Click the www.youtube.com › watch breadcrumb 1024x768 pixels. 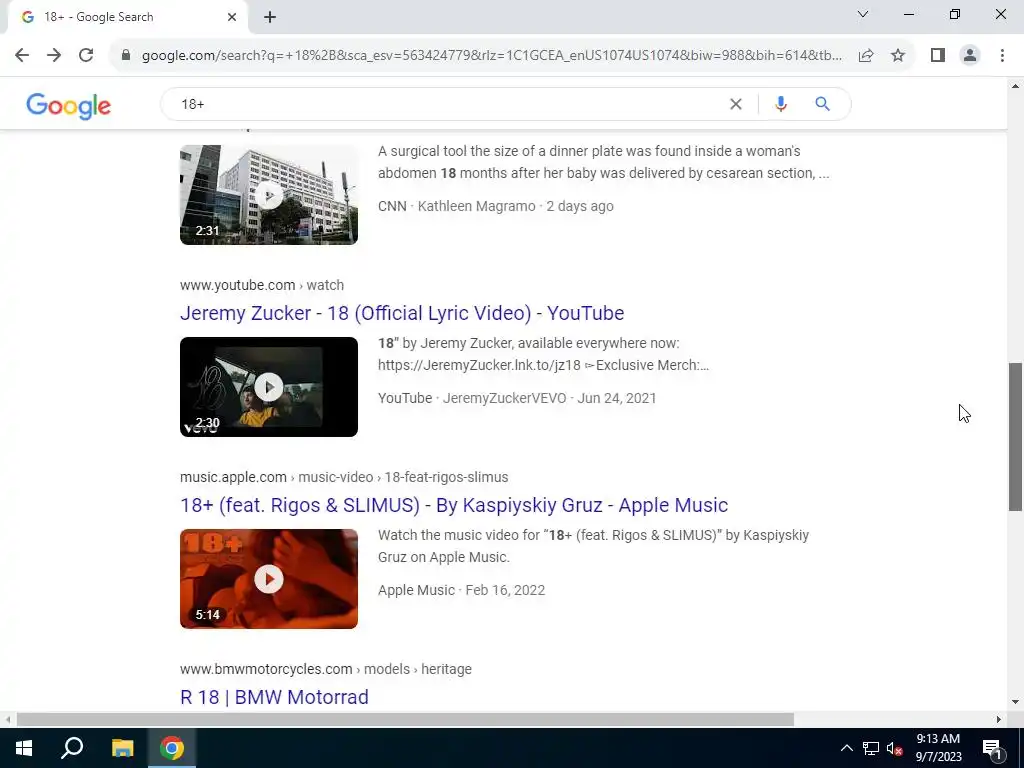(x=262, y=285)
